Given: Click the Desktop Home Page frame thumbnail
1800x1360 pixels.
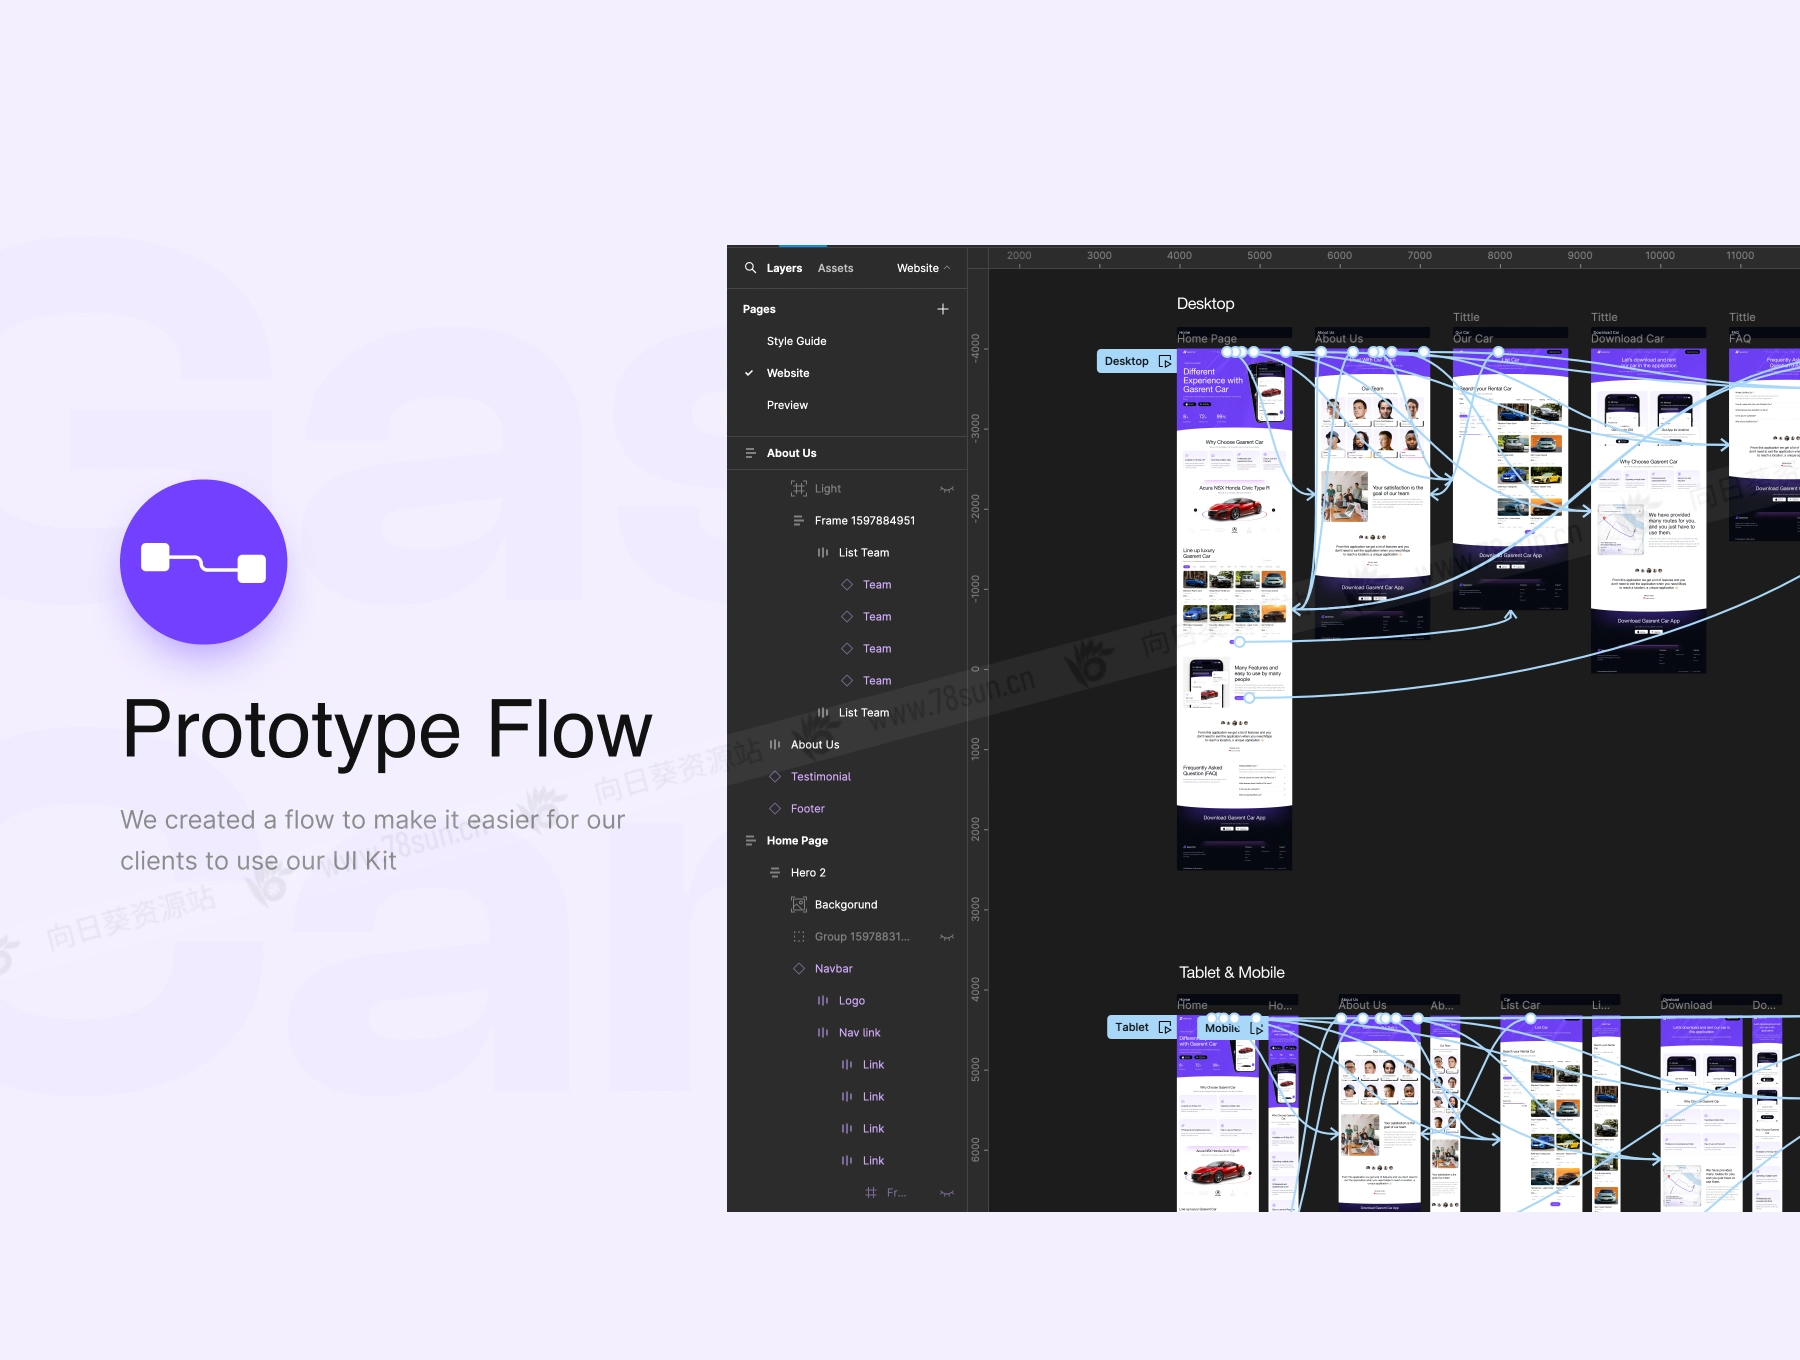Looking at the screenshot, I should click(x=1234, y=608).
